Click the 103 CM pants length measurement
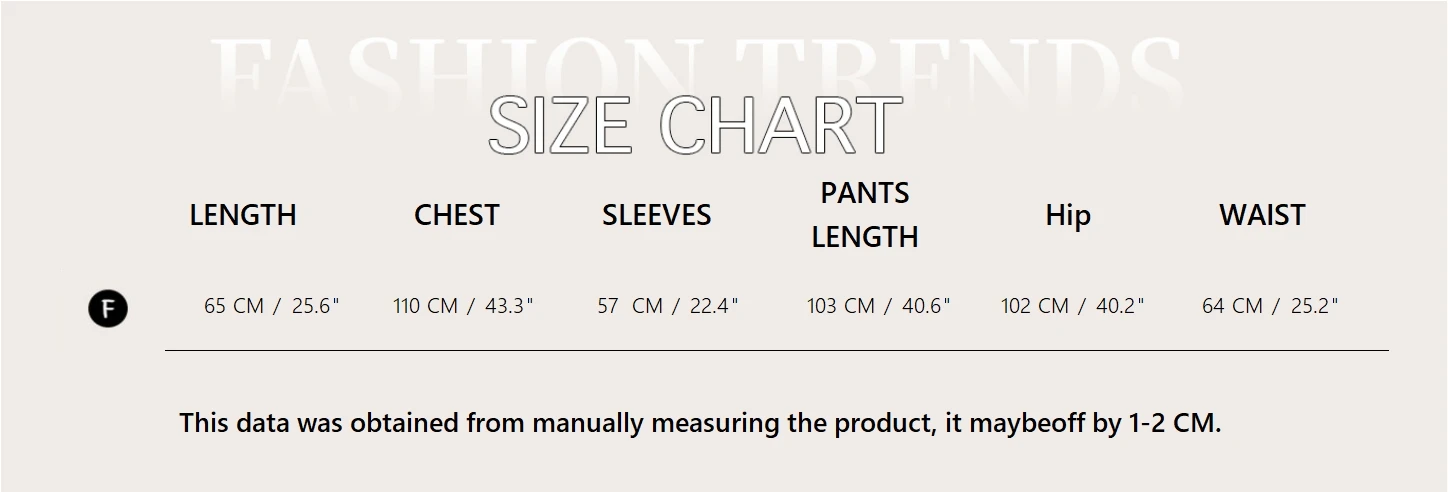Image resolution: width=1448 pixels, height=492 pixels. click(840, 306)
